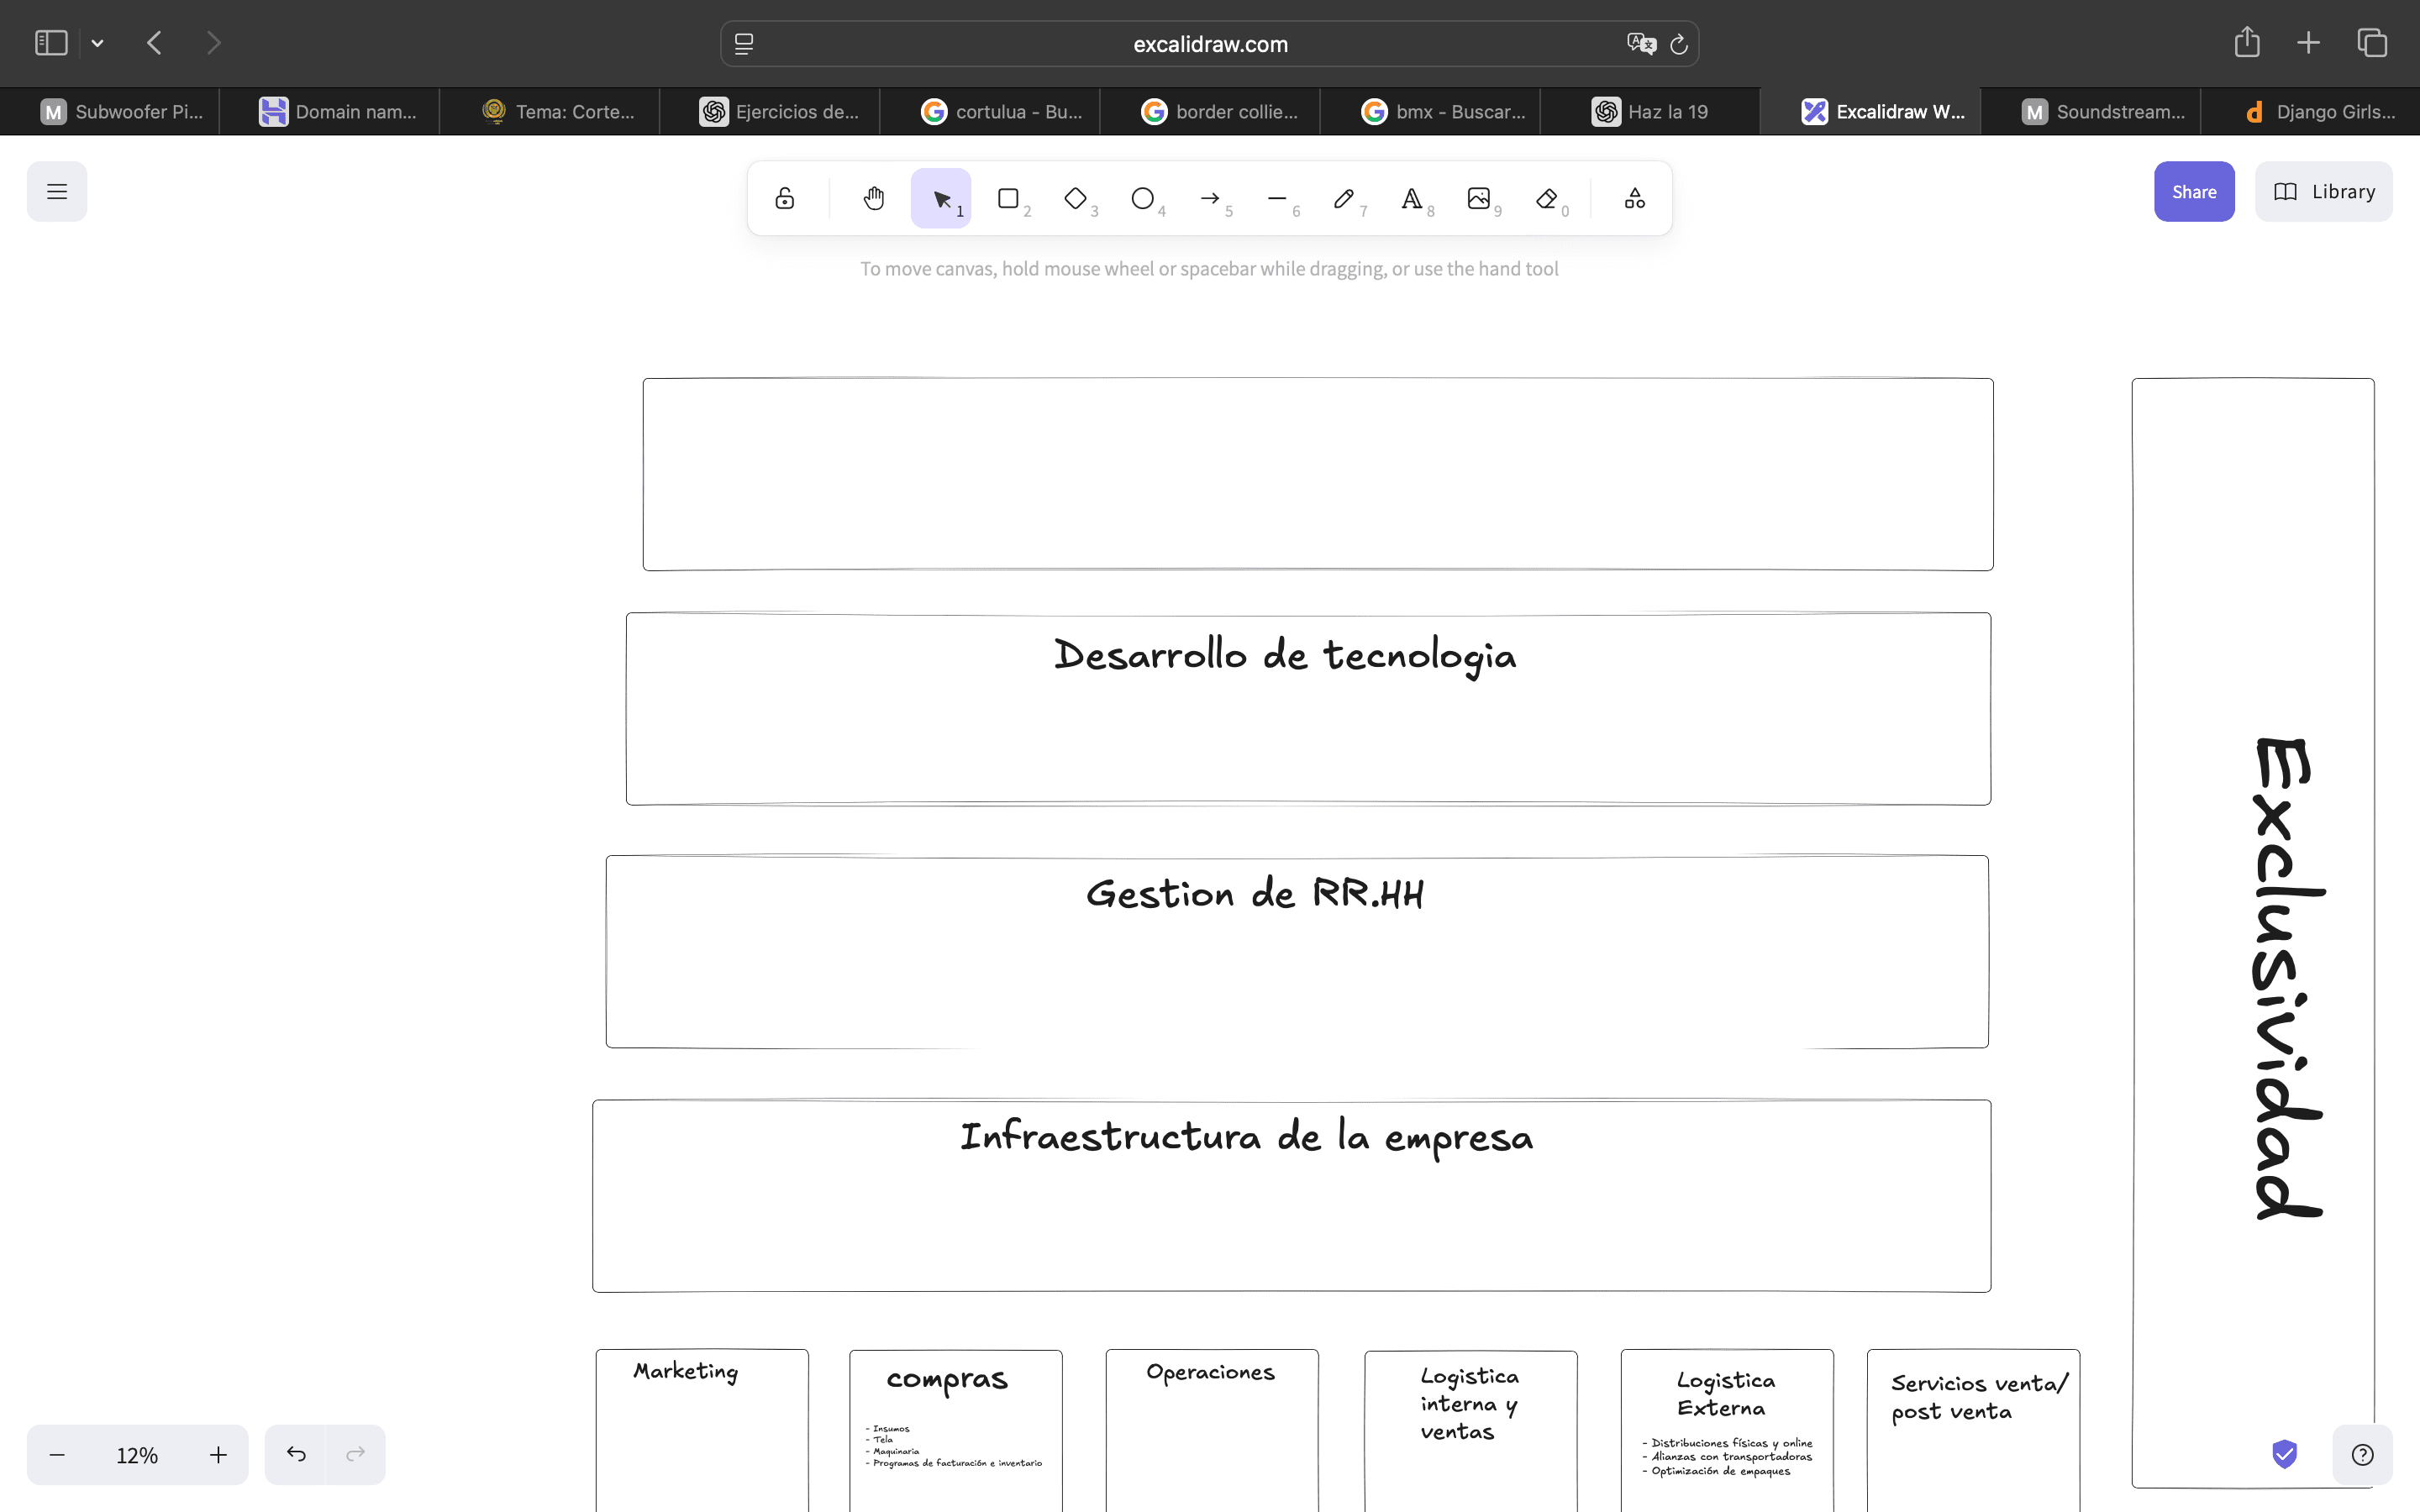Viewport: 2420px width, 1512px height.
Task: Select the freehand Draw pencil tool
Action: click(1344, 198)
